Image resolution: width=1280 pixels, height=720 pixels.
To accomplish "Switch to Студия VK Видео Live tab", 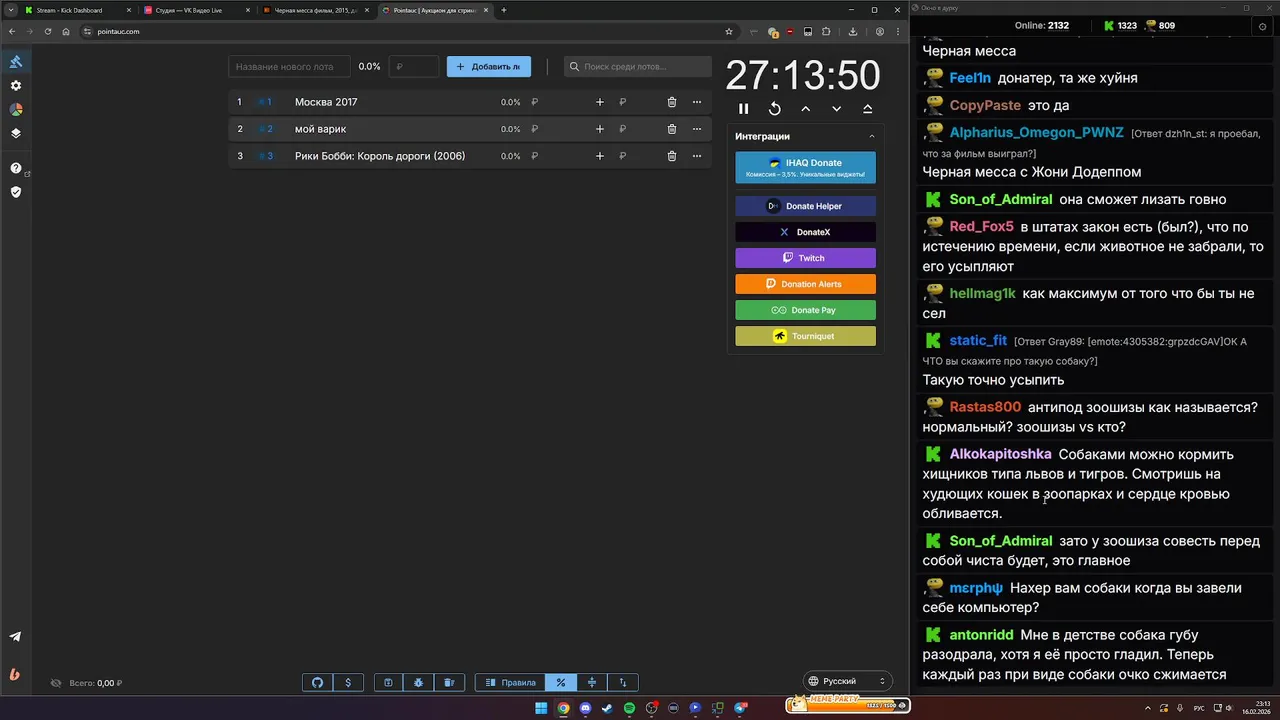I will point(195,10).
